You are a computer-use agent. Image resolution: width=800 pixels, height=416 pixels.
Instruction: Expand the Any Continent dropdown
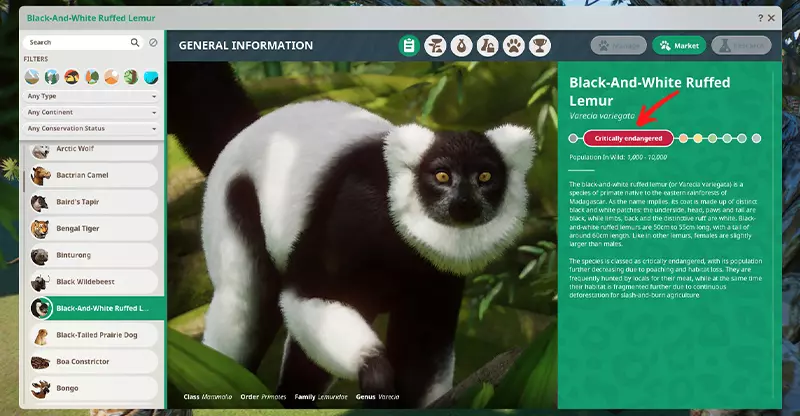pos(91,112)
